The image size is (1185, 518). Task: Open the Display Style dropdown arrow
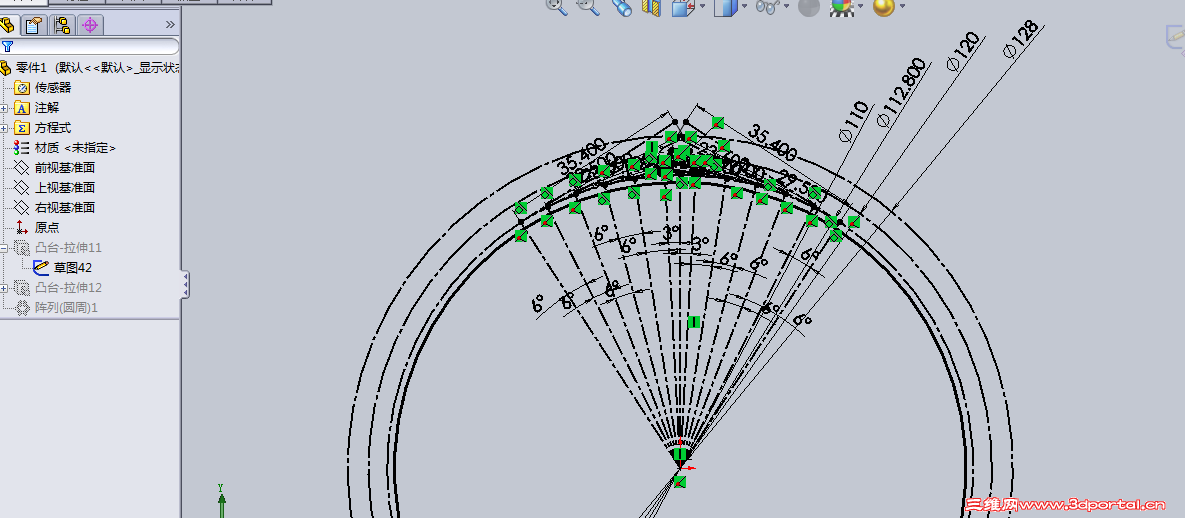744,7
